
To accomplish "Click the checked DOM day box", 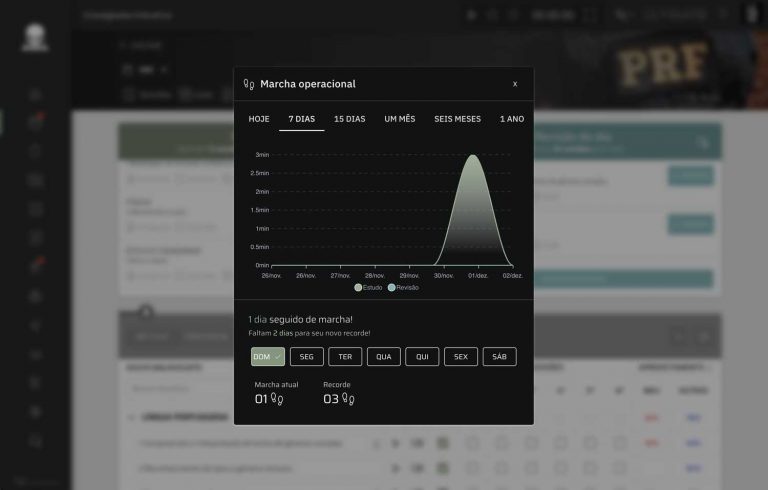I will coord(267,356).
